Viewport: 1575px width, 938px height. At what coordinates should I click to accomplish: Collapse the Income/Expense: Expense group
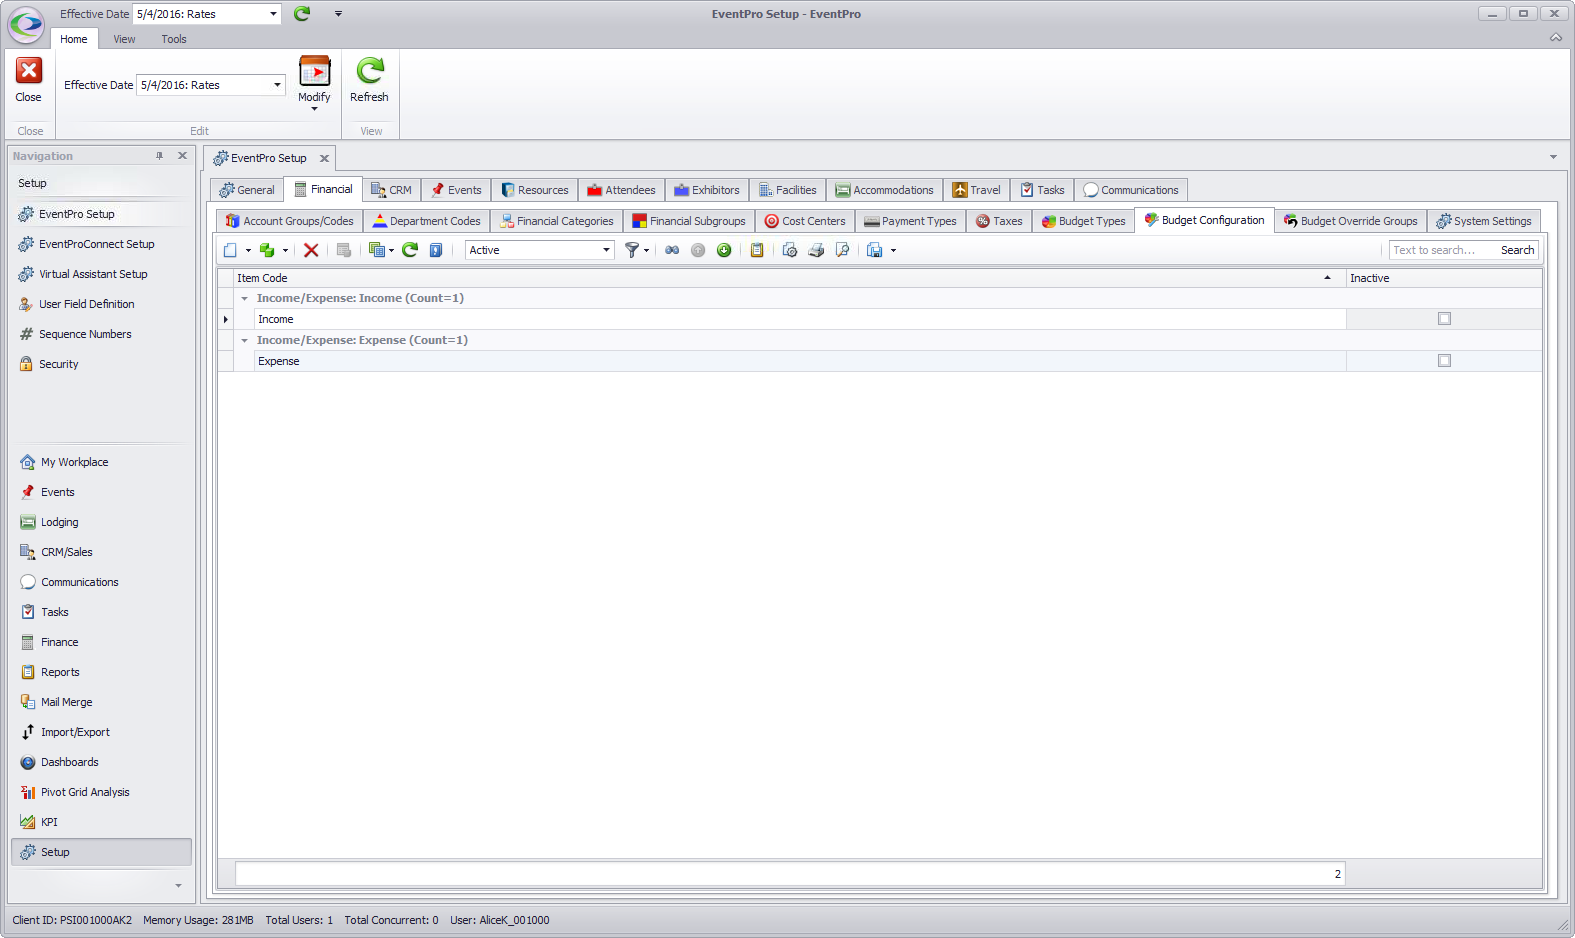point(244,340)
